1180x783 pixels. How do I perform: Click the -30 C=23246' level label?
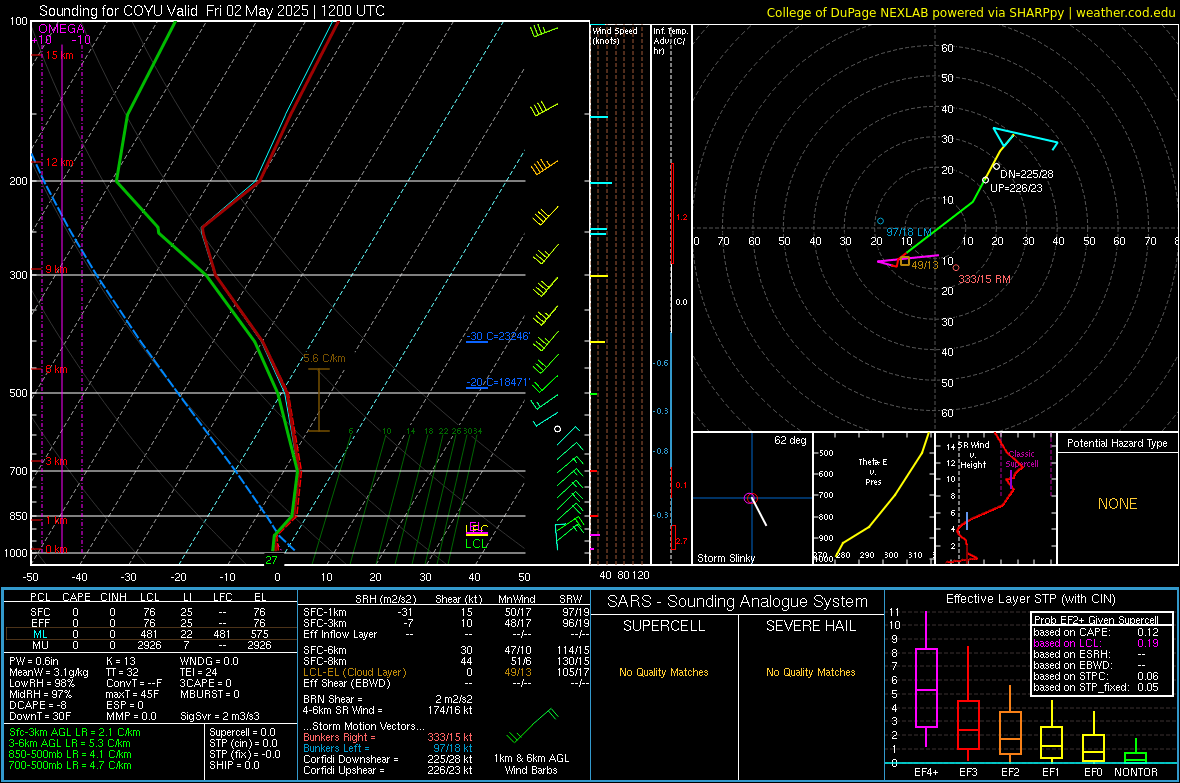coord(498,336)
